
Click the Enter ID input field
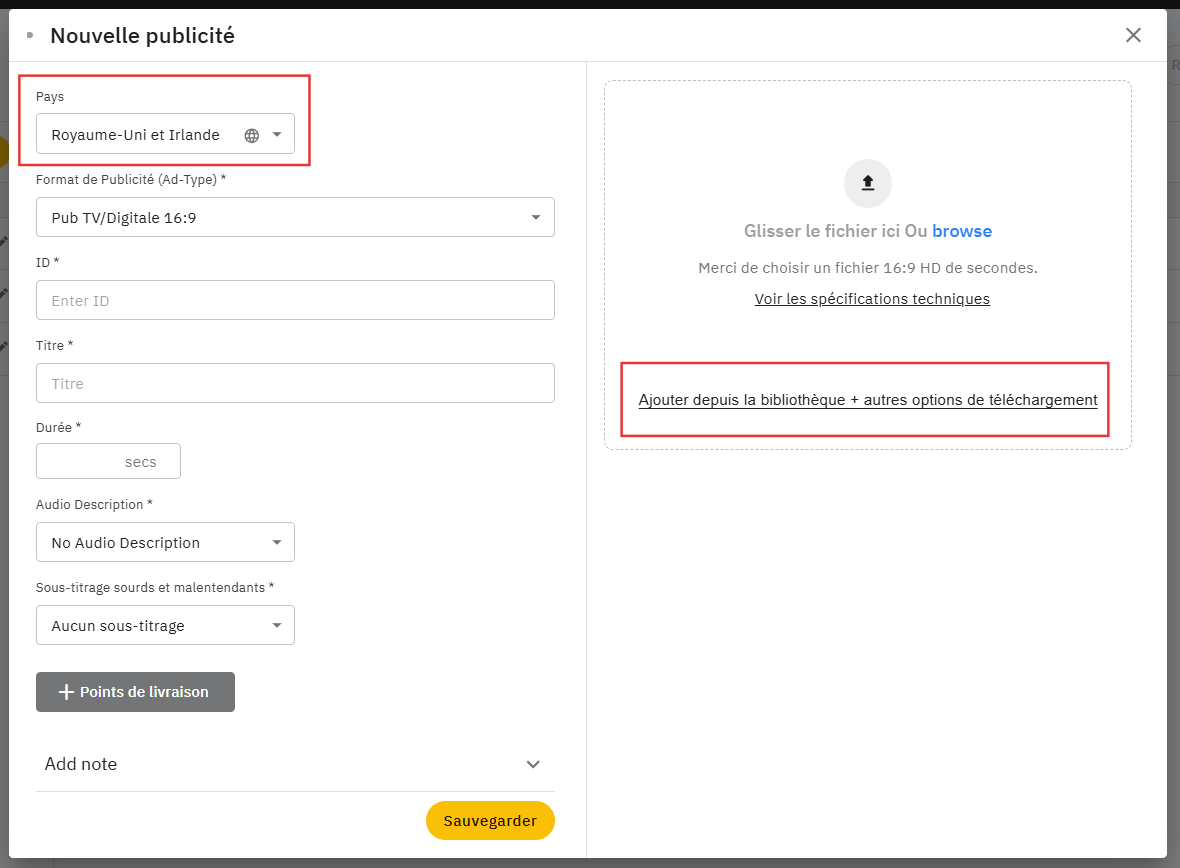295,300
